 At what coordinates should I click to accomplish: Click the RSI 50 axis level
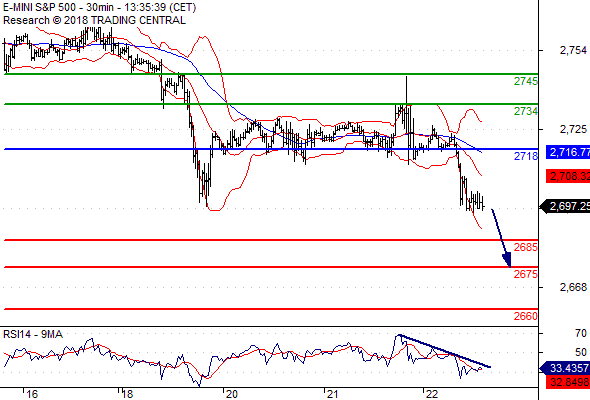point(581,353)
